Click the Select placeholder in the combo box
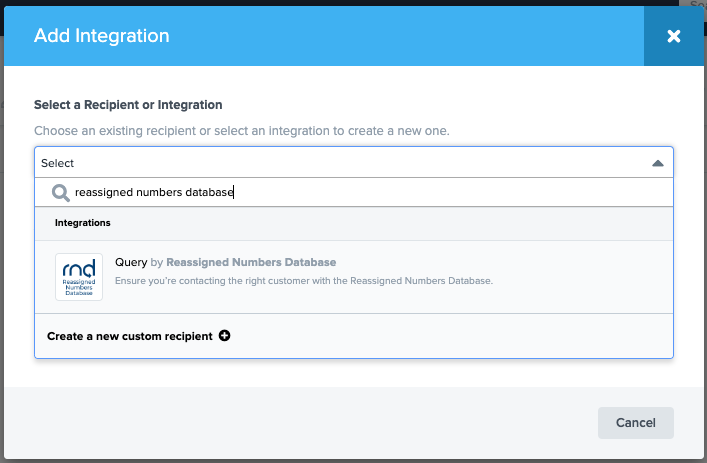 point(58,163)
